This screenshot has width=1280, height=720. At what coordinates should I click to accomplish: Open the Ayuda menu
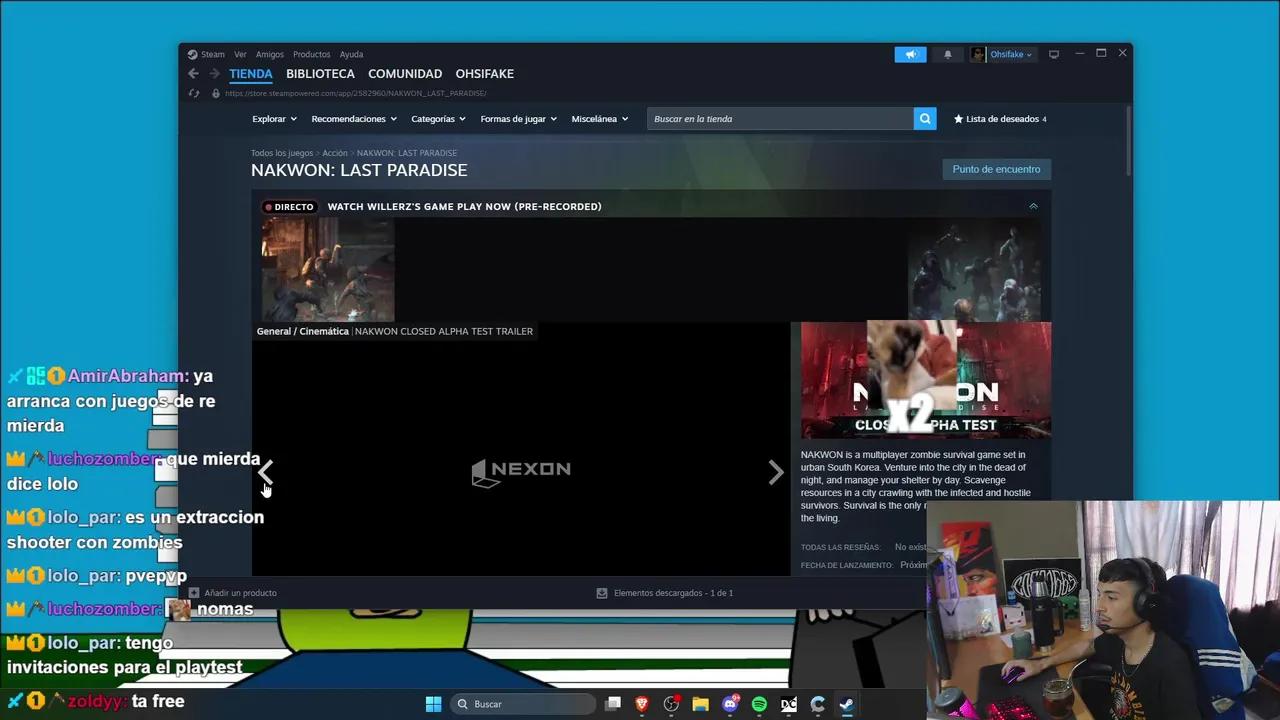coord(351,54)
